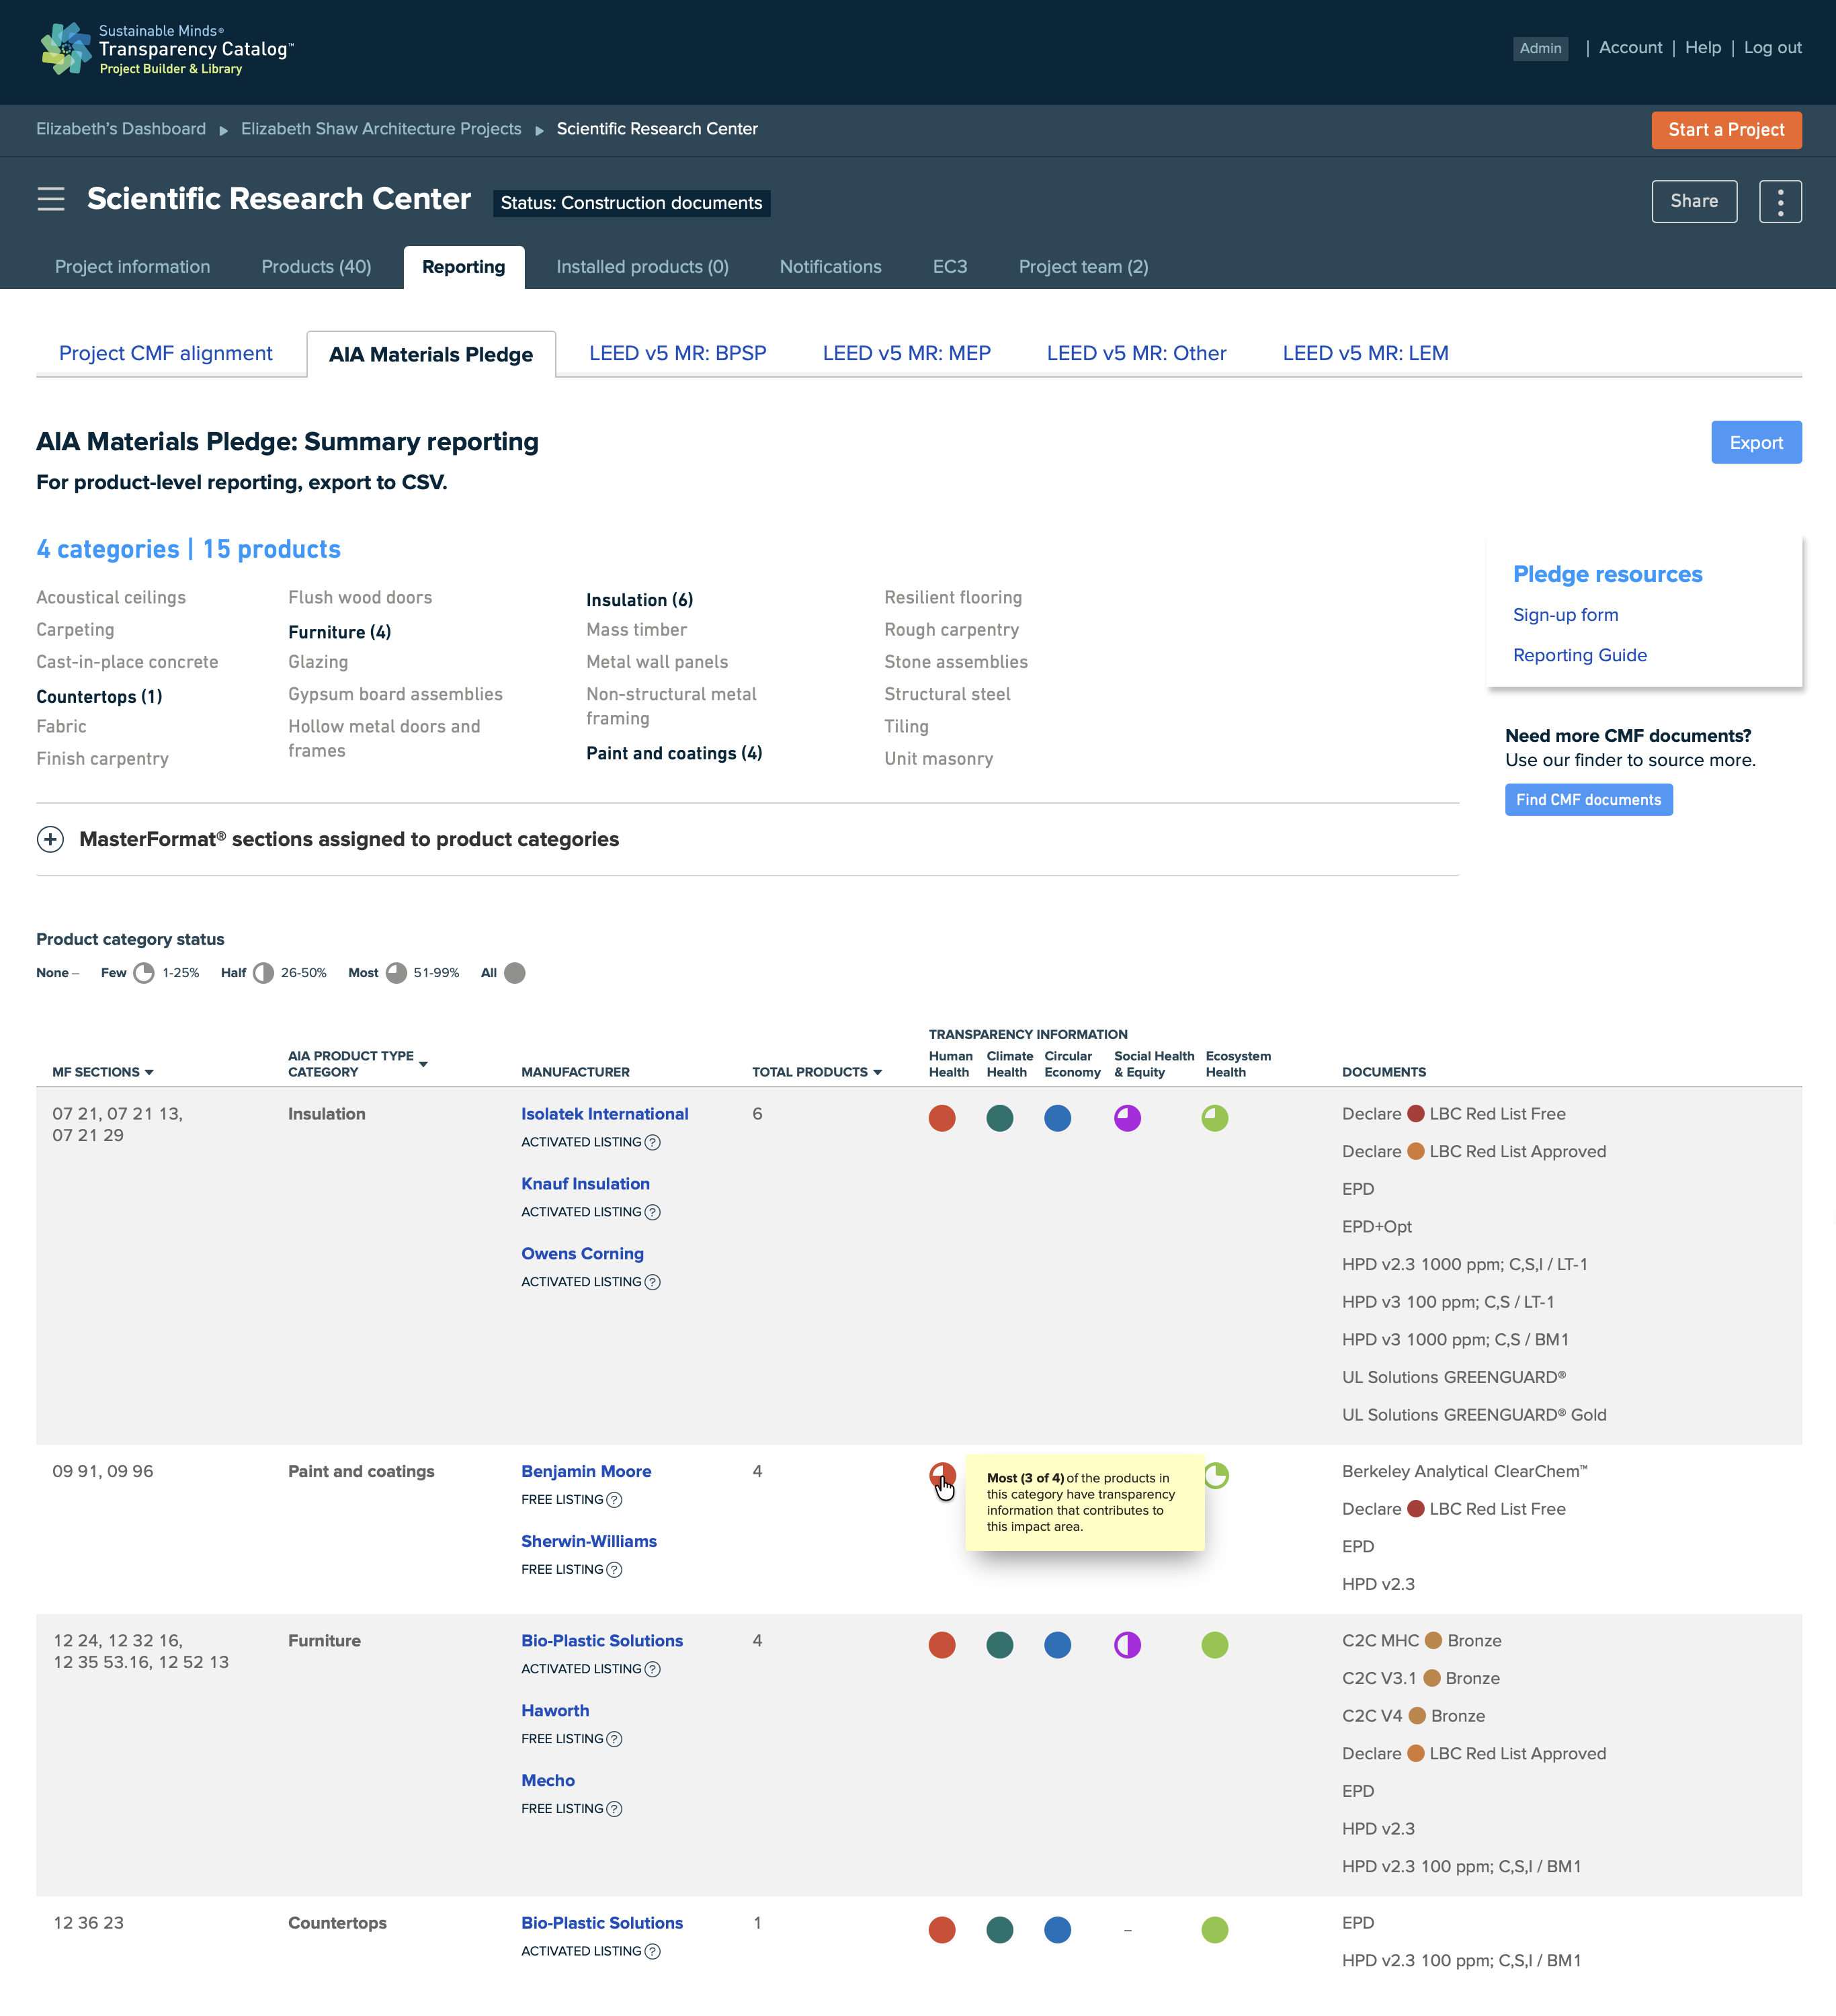The height and width of the screenshot is (2016, 1836).
Task: Open Benjamin Moore manufacturer link
Action: [x=586, y=1472]
